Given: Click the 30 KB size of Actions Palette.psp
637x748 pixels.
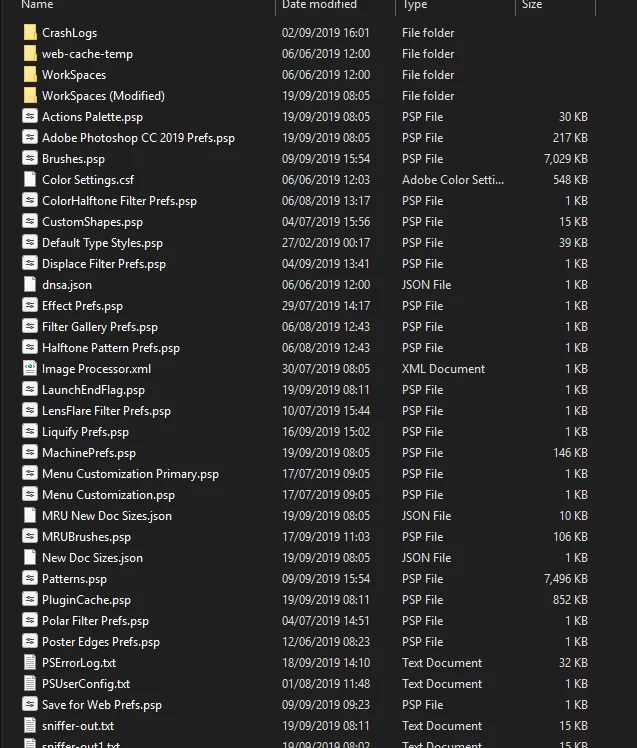Looking at the screenshot, I should pos(573,116).
